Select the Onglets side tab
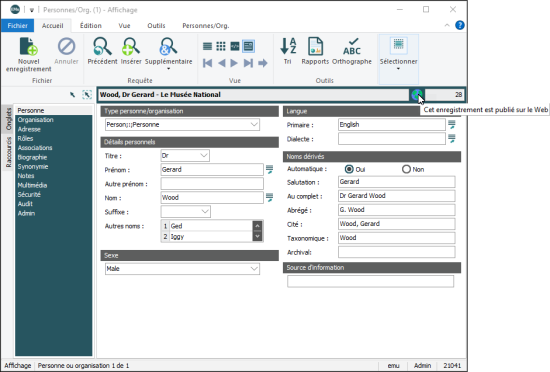Viewport: 550px width, 372px height. (8, 119)
